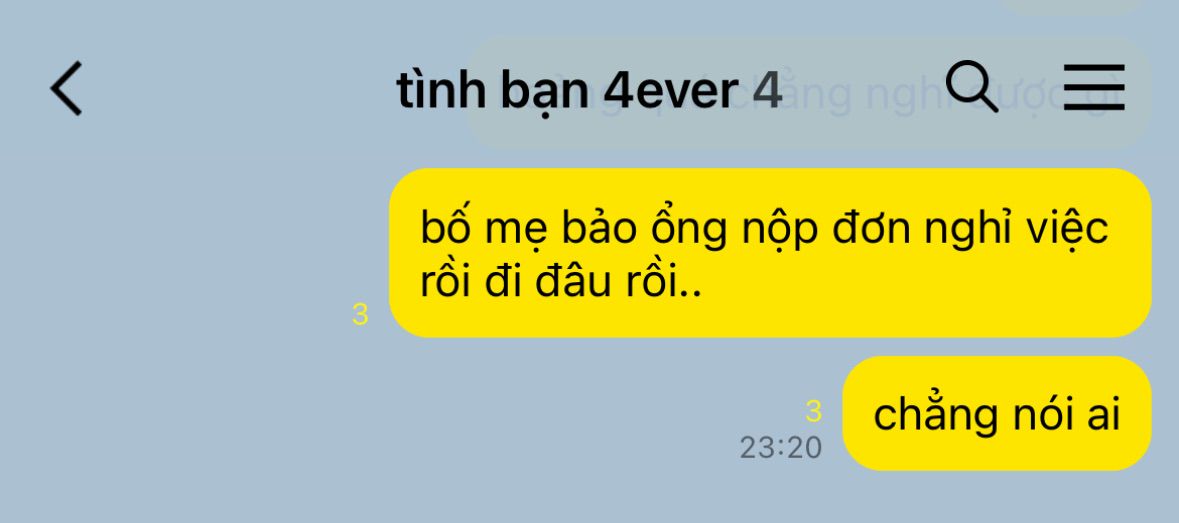The width and height of the screenshot is (1179, 523).
Task: Tap the unread count '3' beside long message
Action: (x=360, y=315)
